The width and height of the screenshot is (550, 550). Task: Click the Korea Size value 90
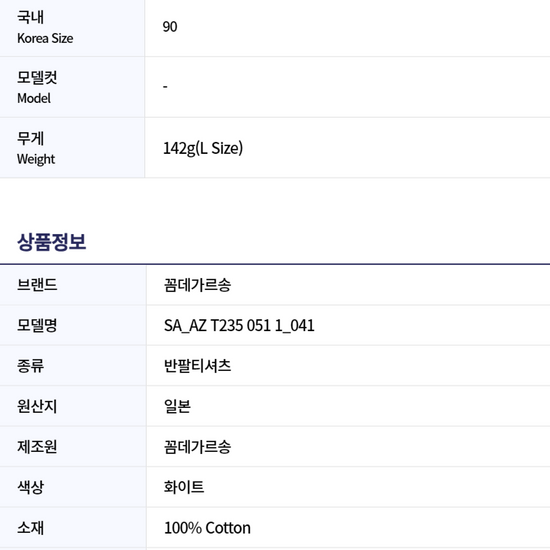(x=170, y=27)
